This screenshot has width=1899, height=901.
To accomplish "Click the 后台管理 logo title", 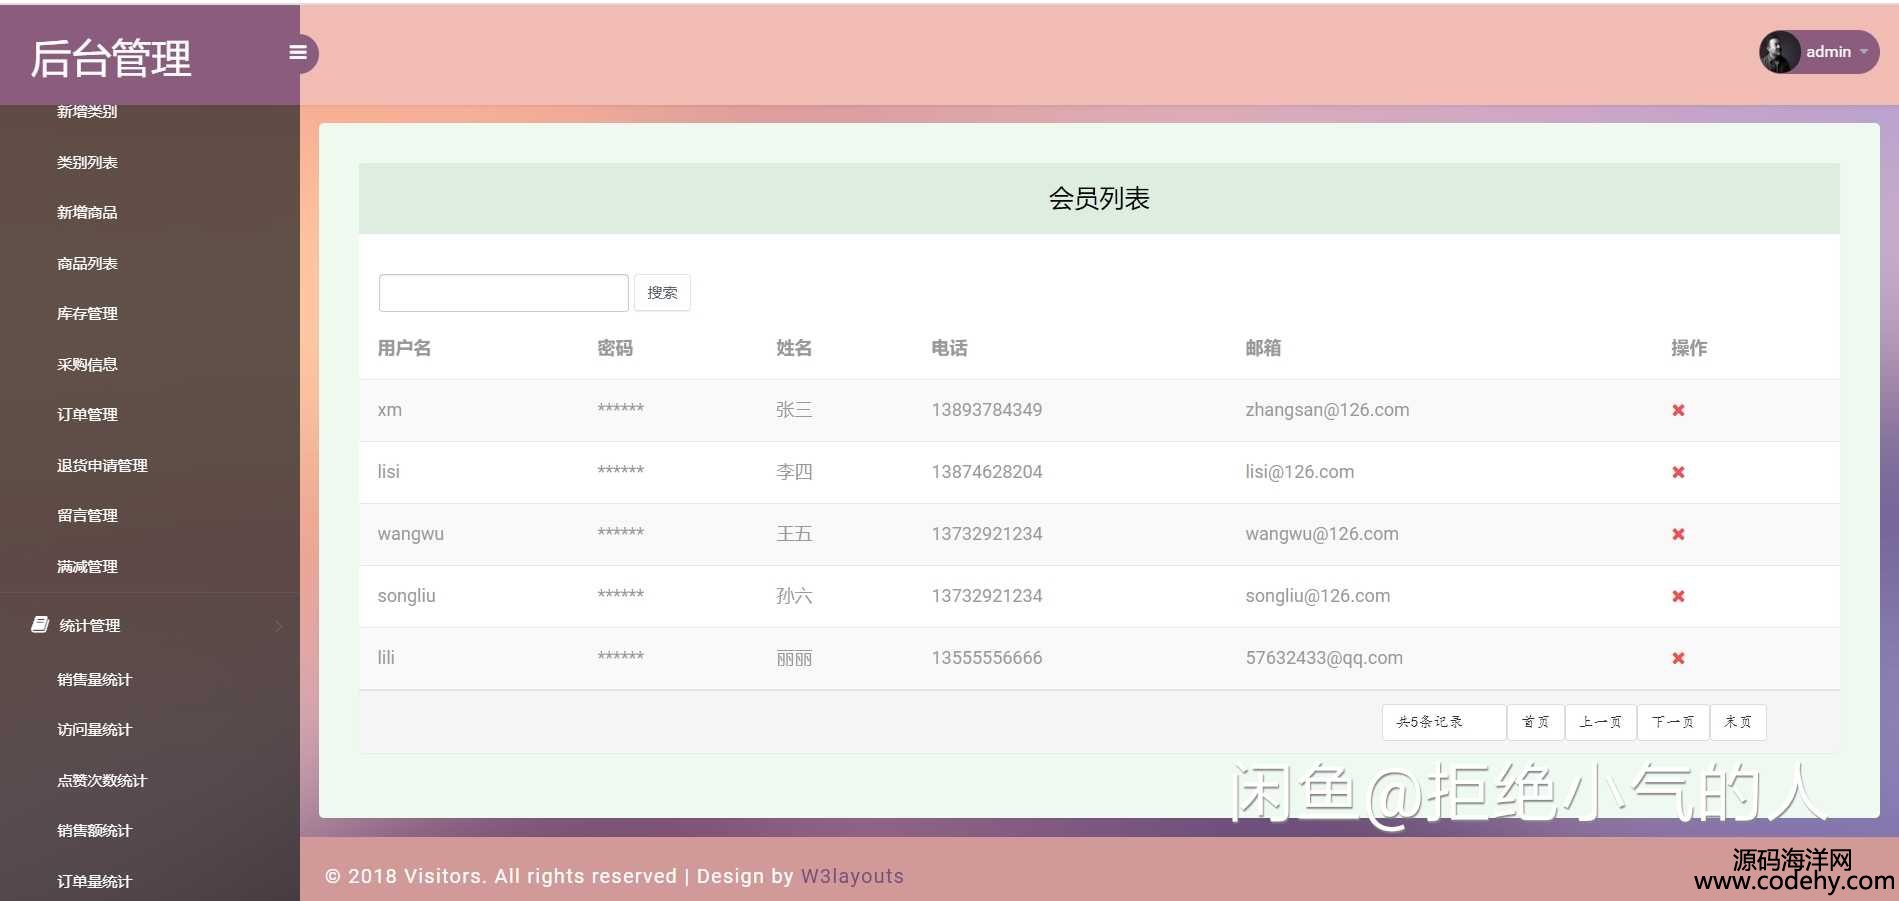I will [x=111, y=58].
